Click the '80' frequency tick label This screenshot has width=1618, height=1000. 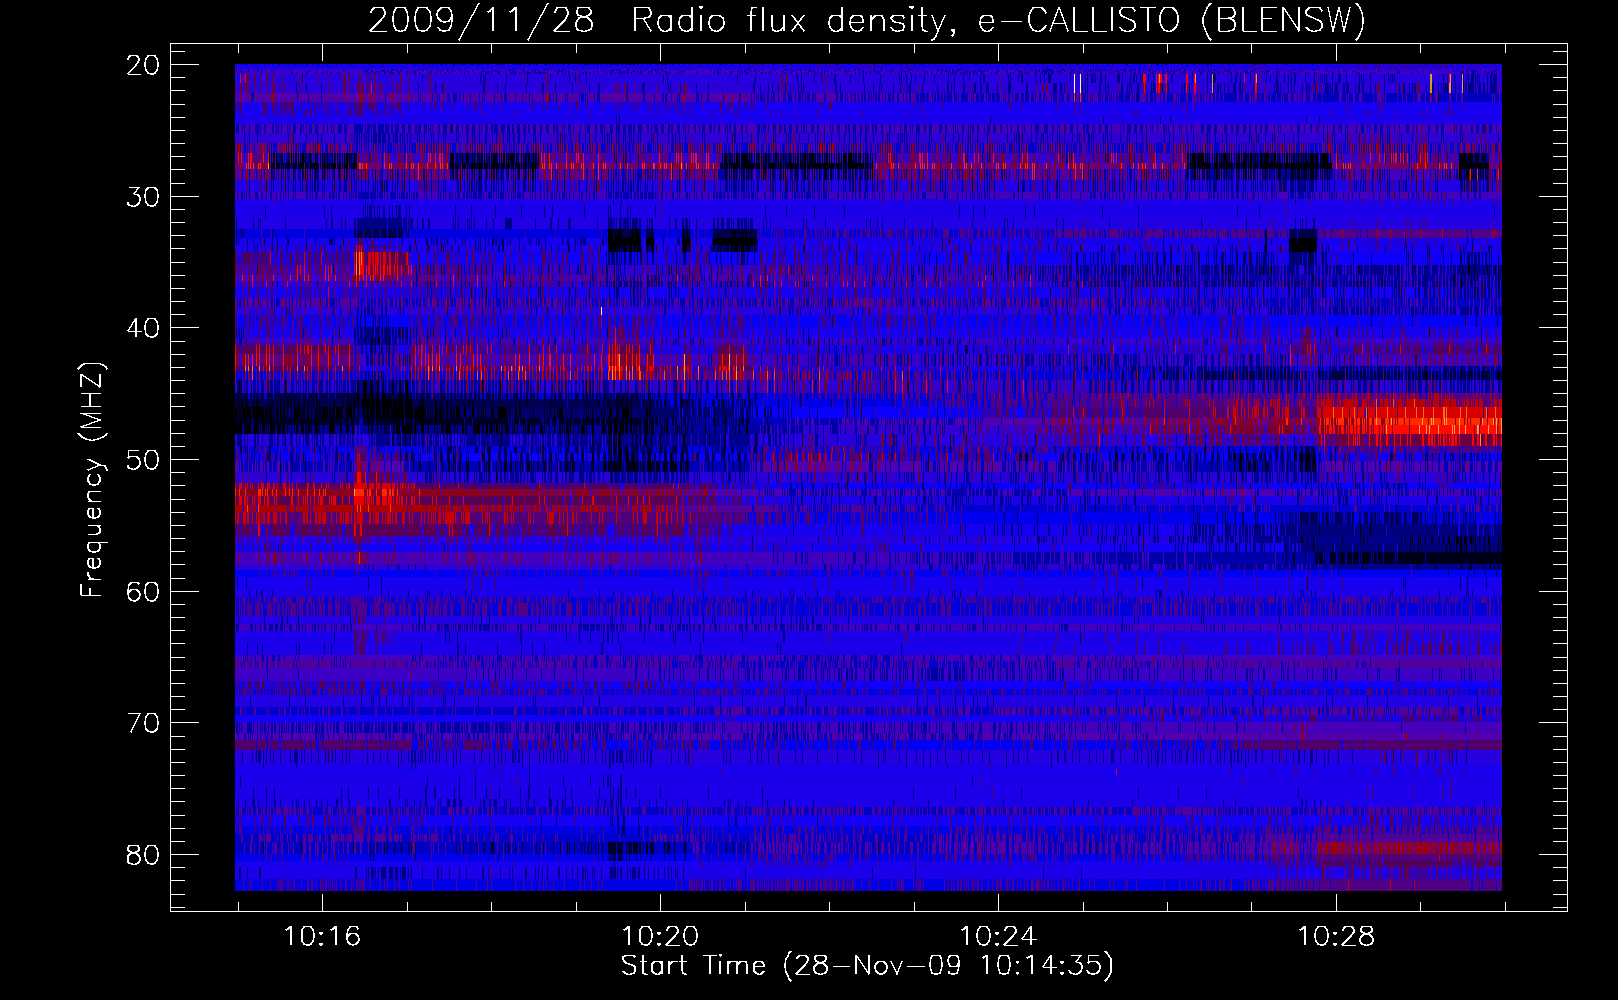[x=144, y=855]
